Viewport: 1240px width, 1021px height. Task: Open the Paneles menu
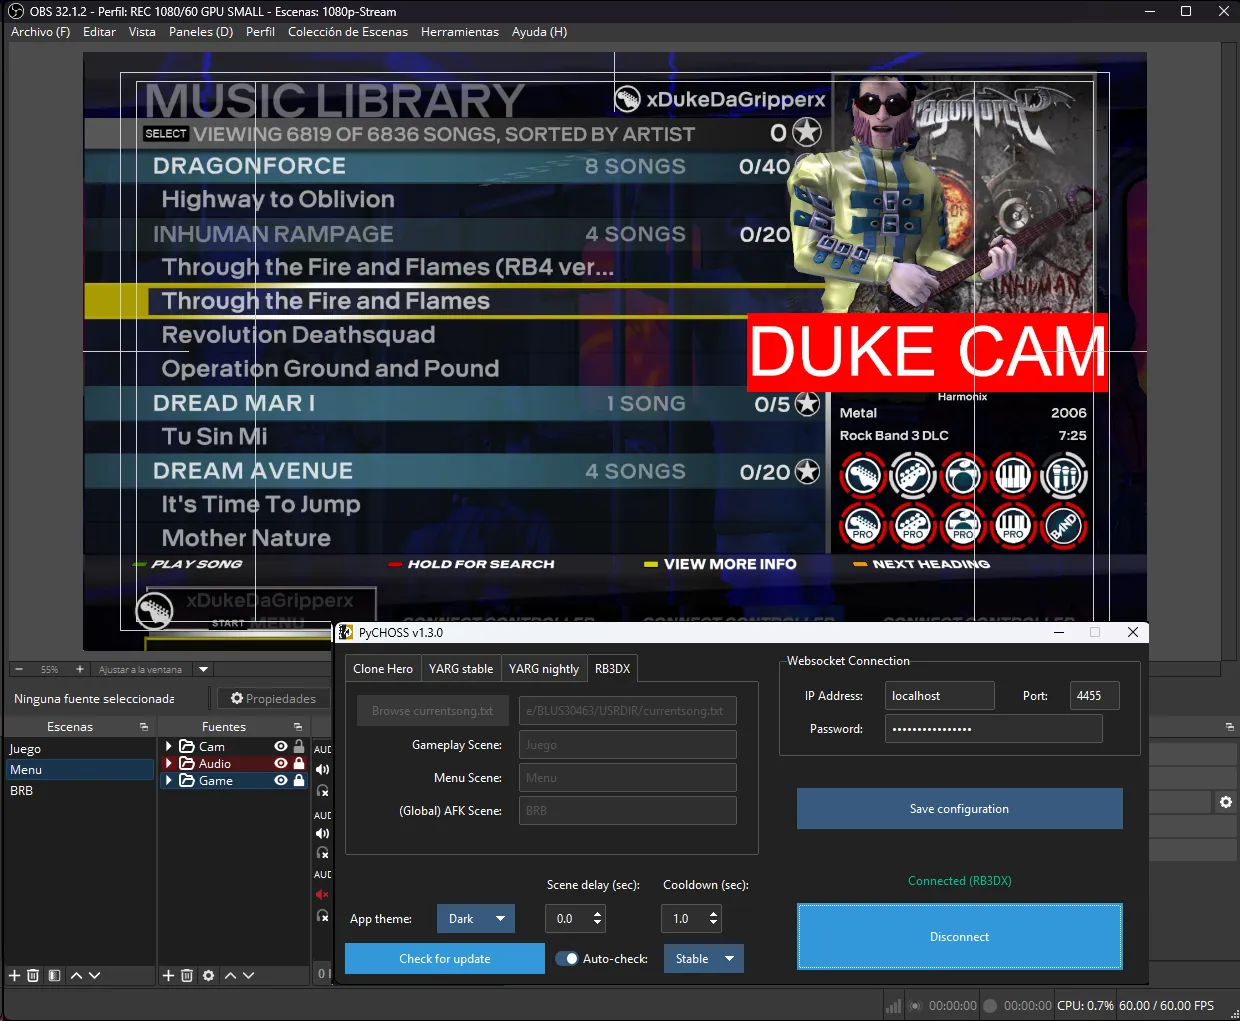click(x=201, y=32)
